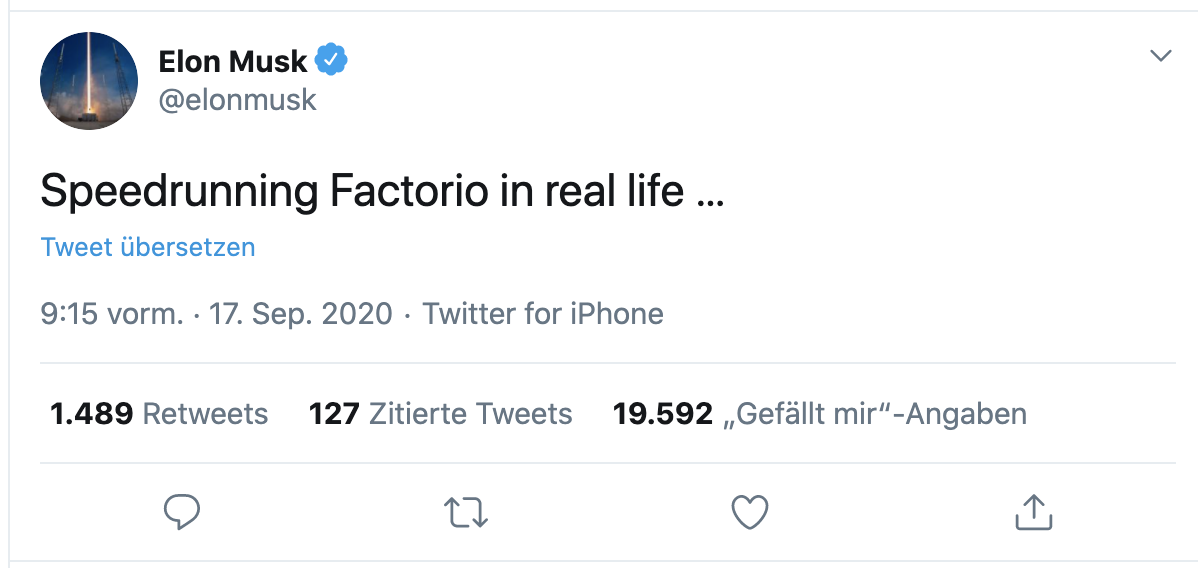Show the 127 Zitierte Tweets
1198x568 pixels.
pyautogui.click(x=440, y=413)
